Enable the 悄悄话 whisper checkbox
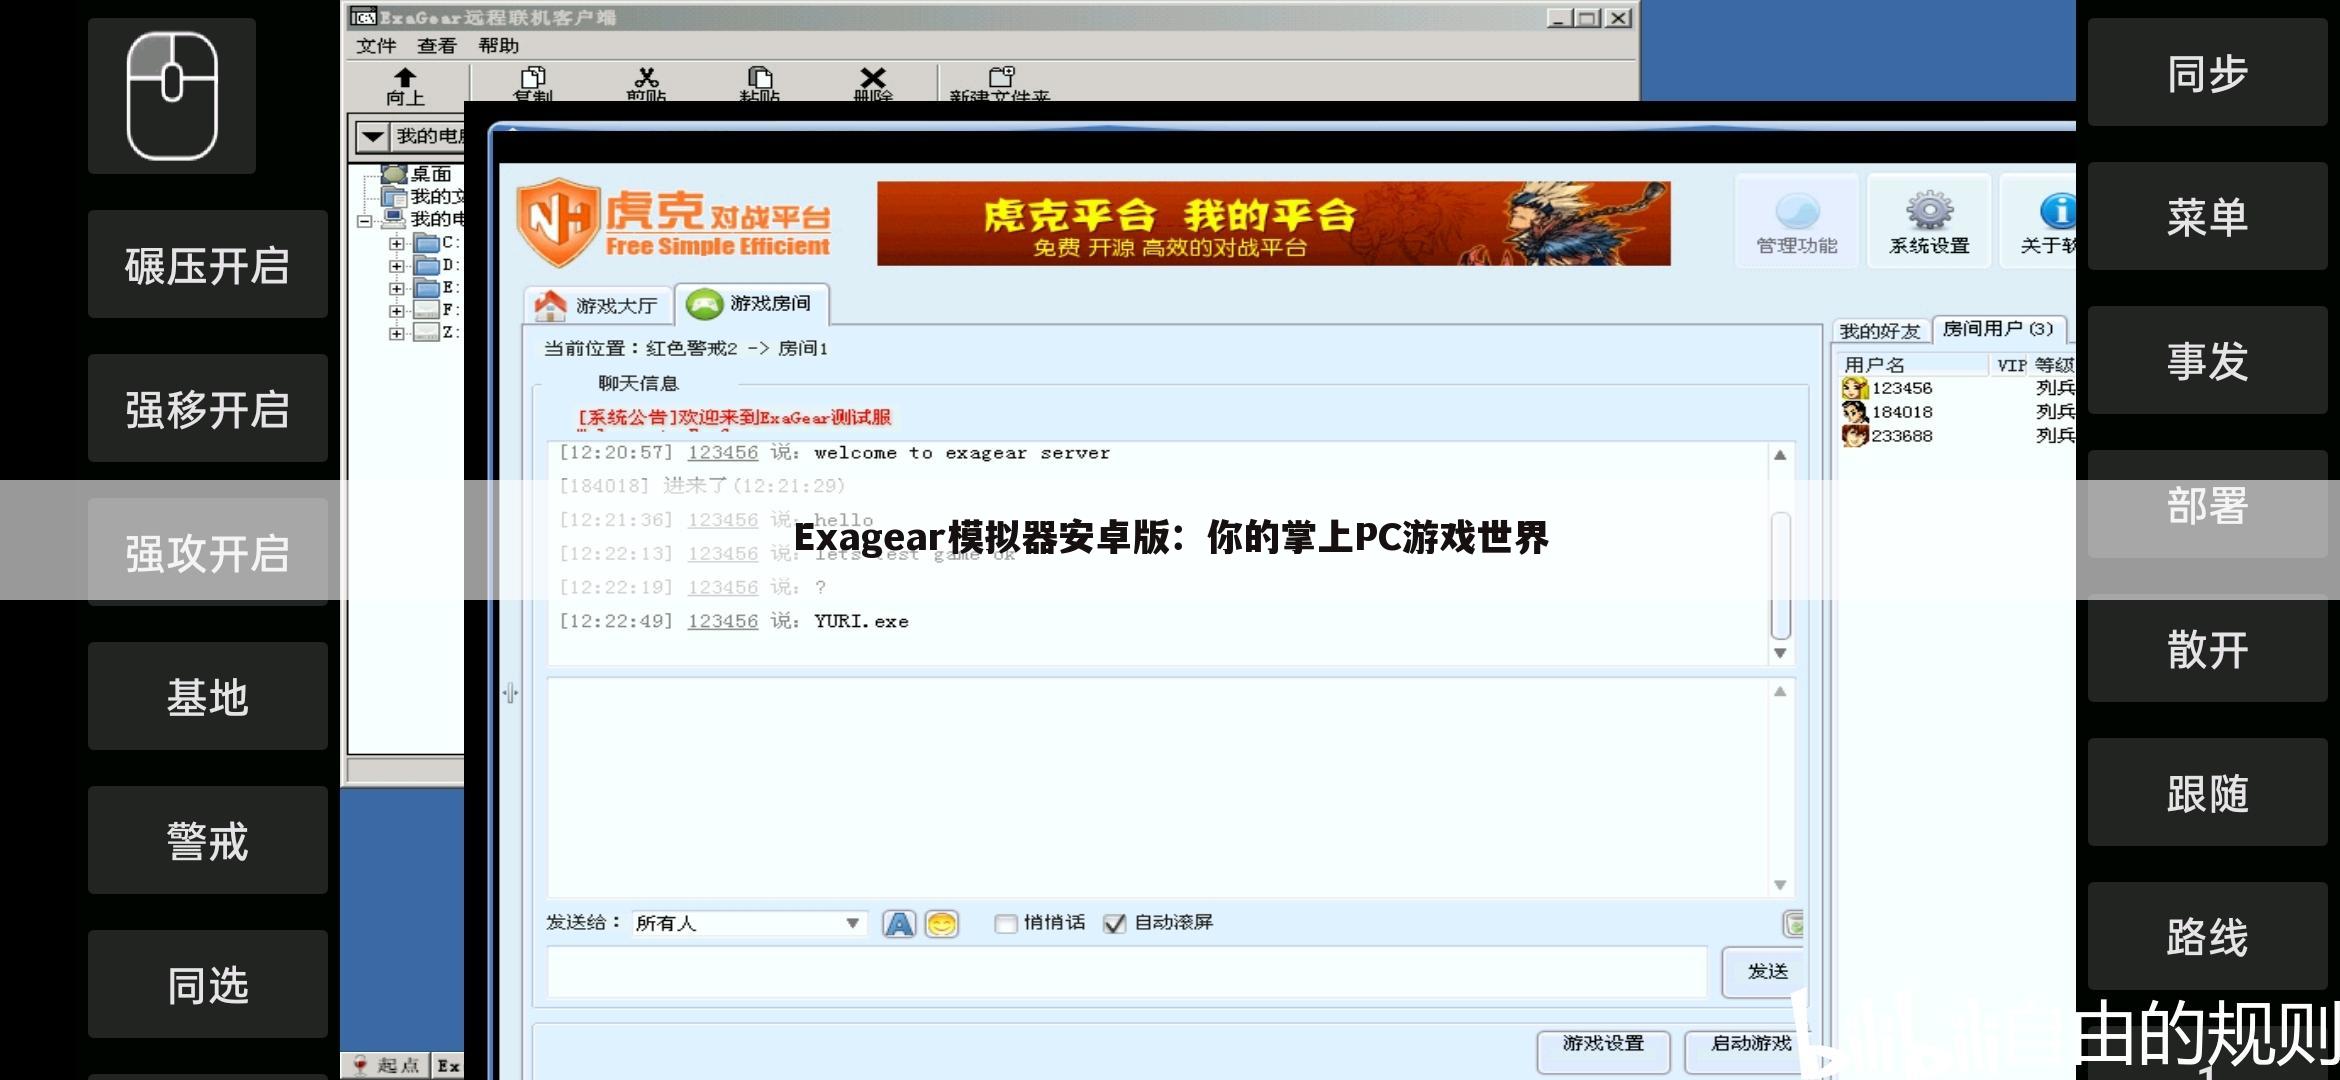 click(1006, 924)
